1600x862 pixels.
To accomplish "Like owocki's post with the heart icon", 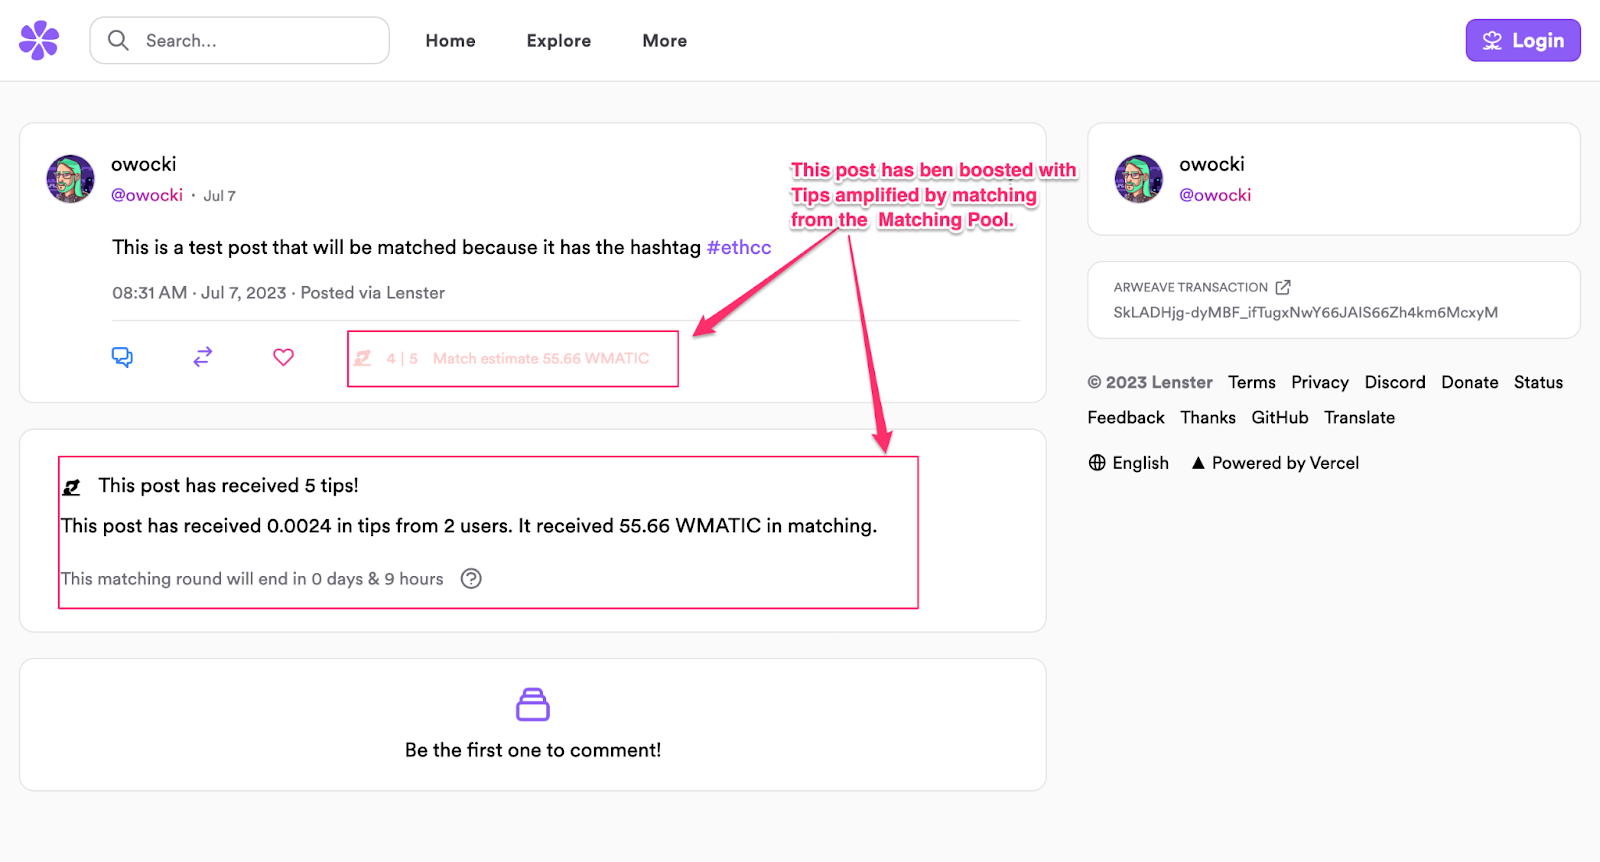I will 283,357.
